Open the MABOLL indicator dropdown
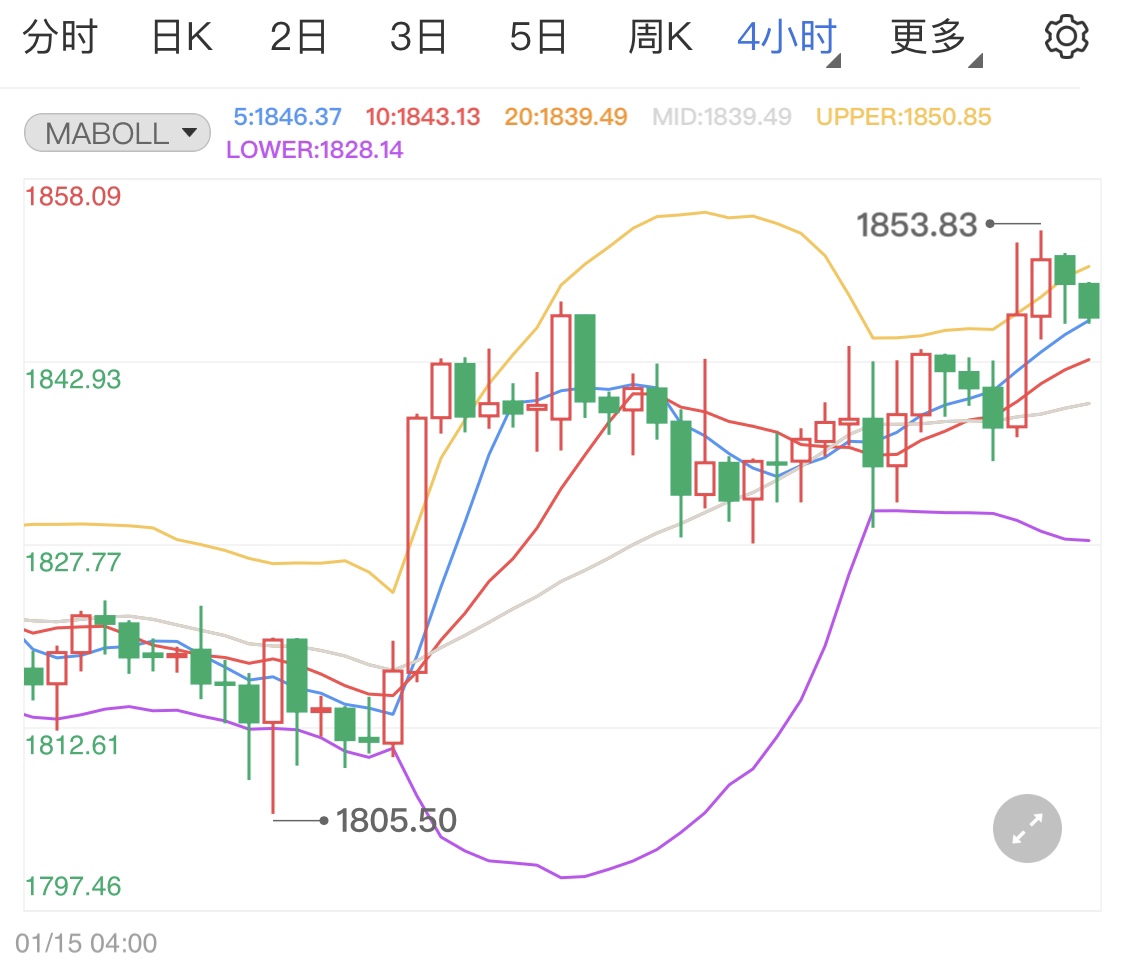 (117, 133)
